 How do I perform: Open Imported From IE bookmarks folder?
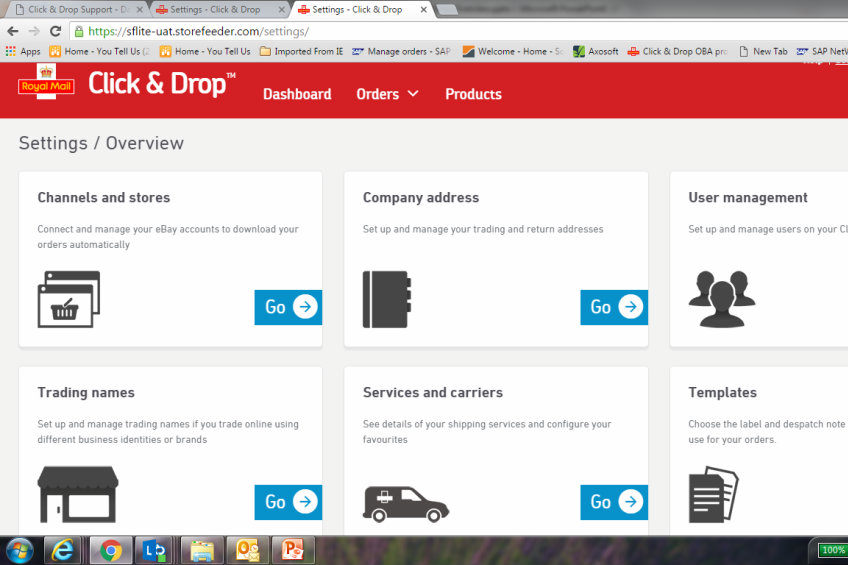pyautogui.click(x=301, y=51)
